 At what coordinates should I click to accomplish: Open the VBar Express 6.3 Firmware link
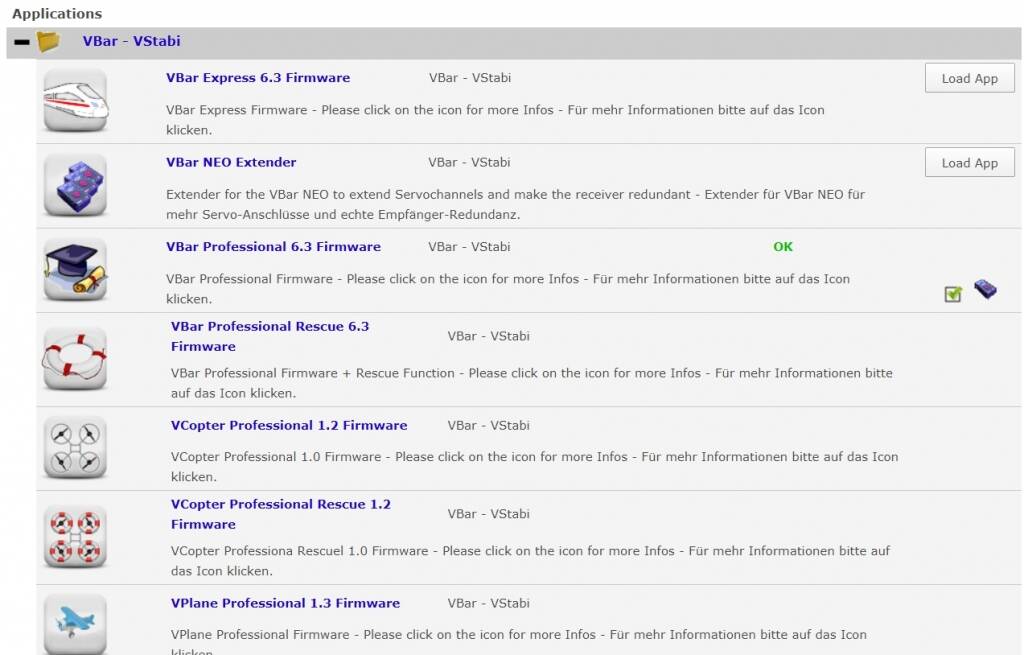258,78
